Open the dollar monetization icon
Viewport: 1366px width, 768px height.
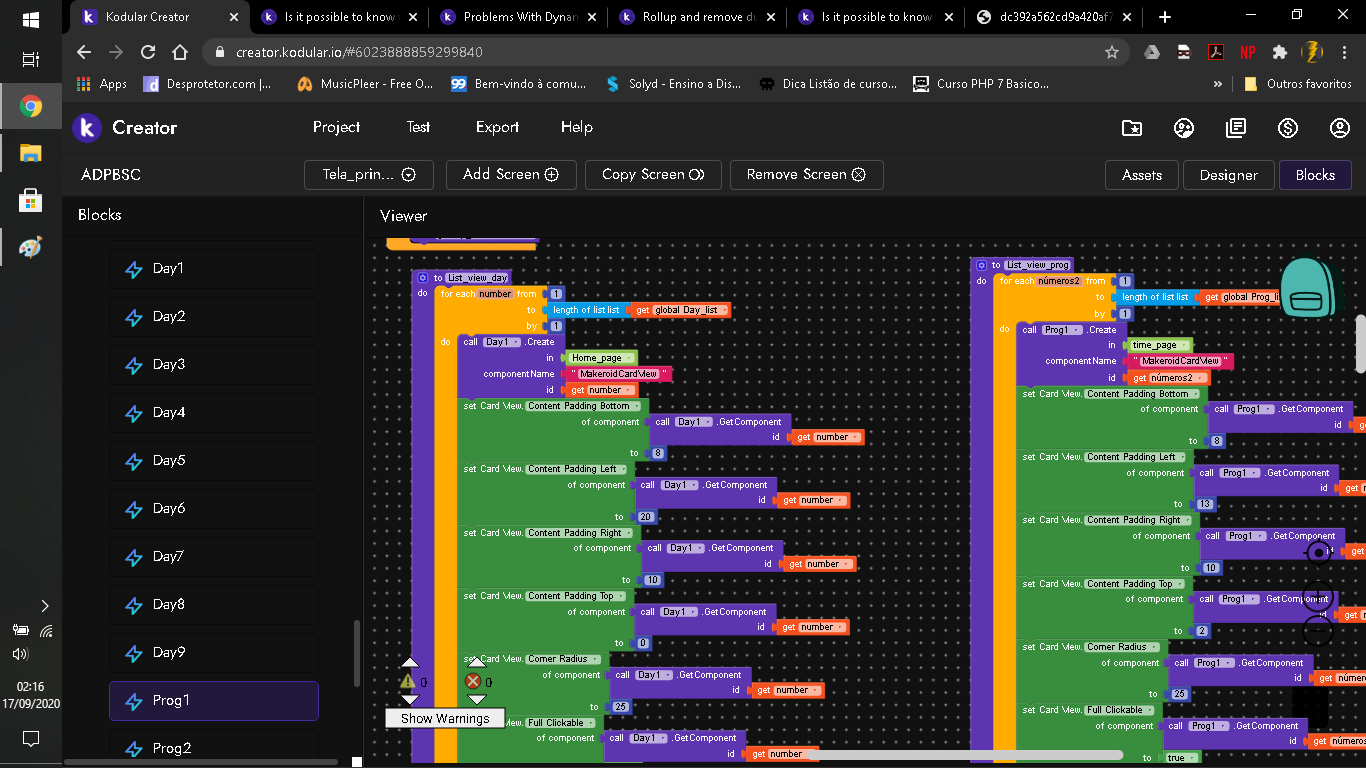(1288, 128)
